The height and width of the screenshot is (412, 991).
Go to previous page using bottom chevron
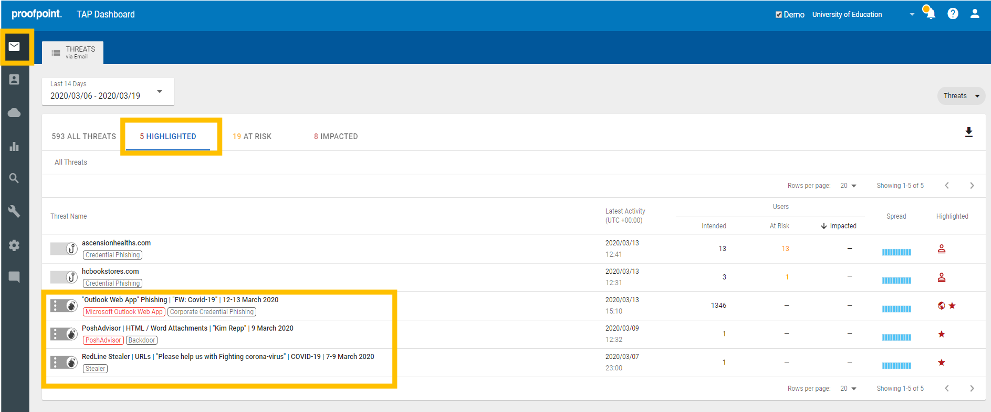pos(947,388)
